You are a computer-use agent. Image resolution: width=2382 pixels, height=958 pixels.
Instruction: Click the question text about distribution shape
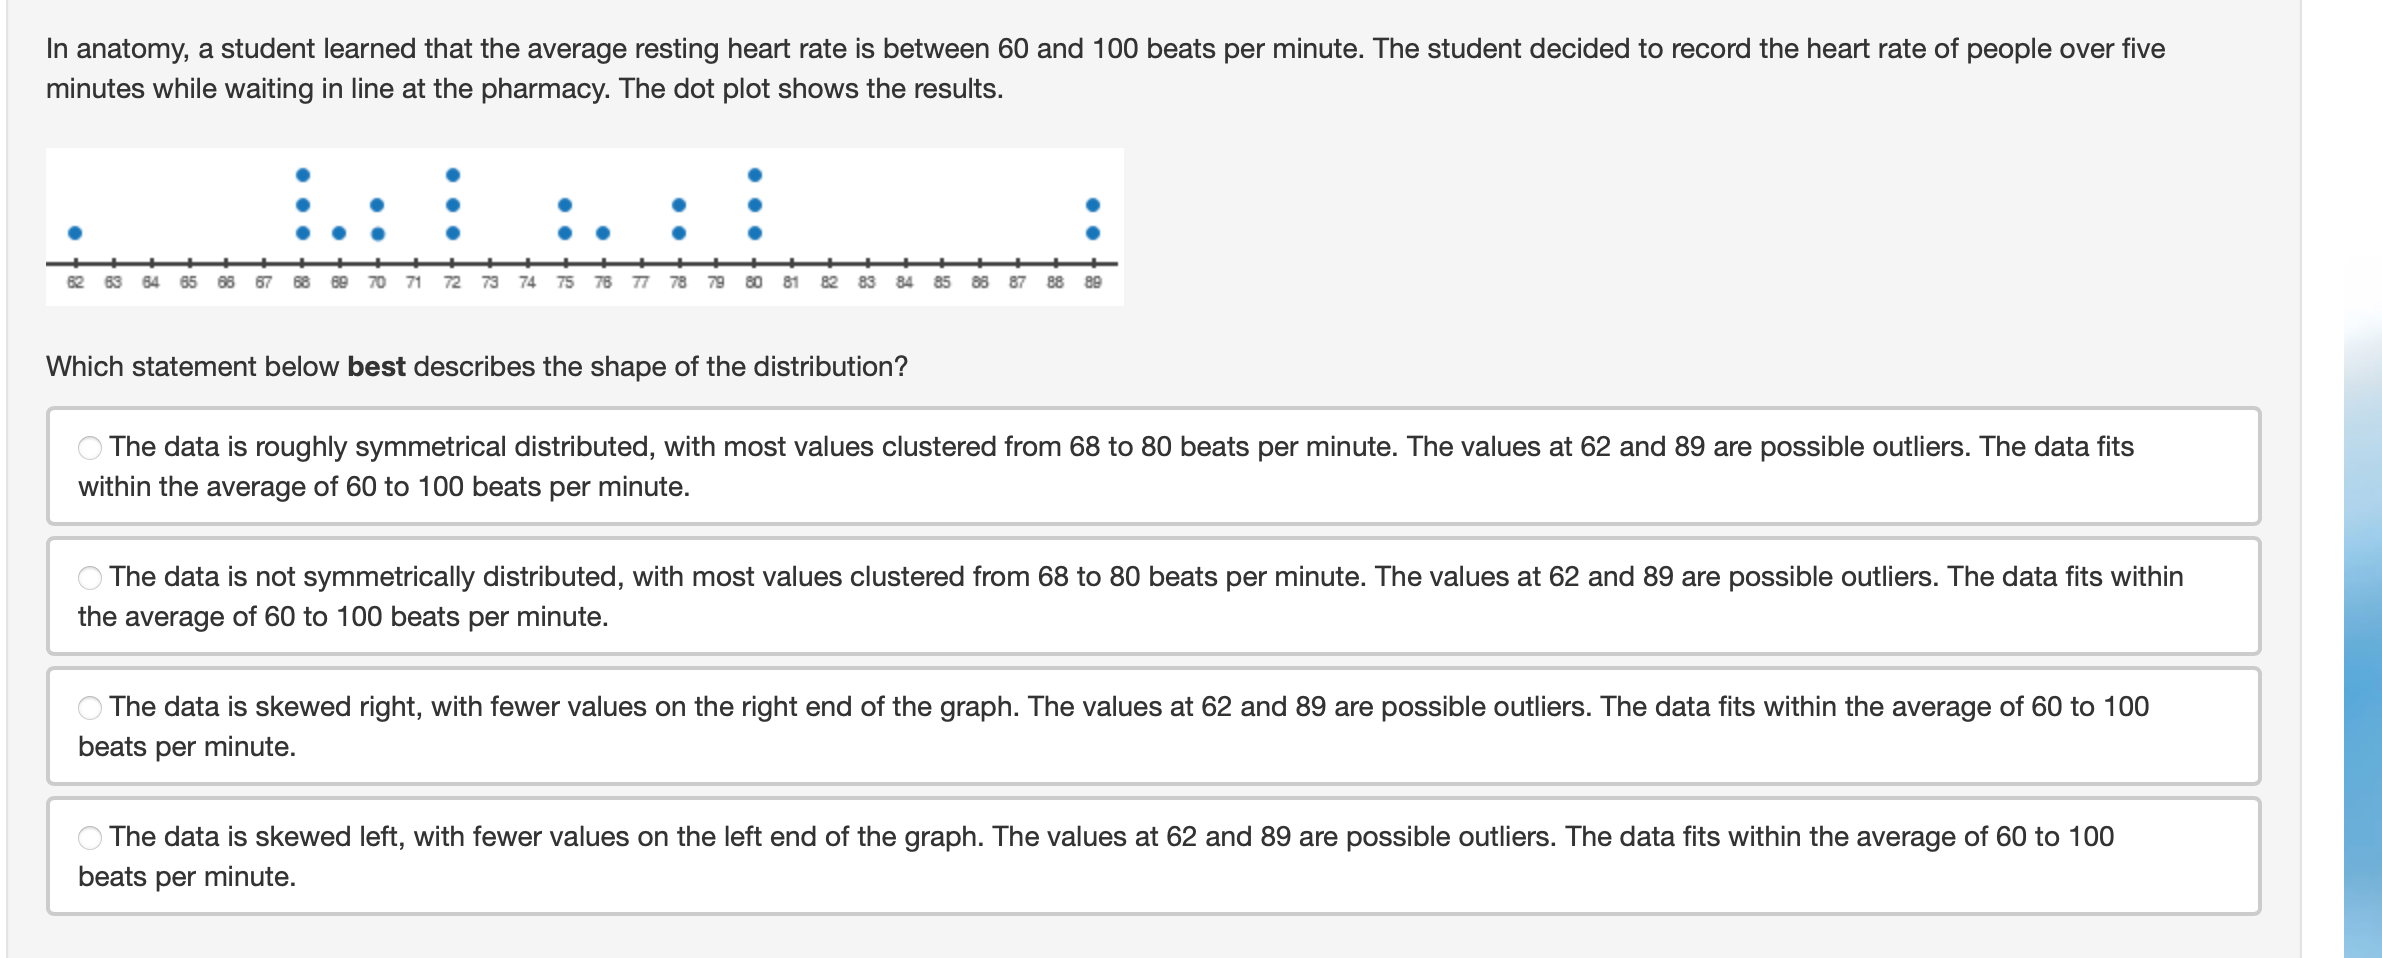pyautogui.click(x=475, y=365)
